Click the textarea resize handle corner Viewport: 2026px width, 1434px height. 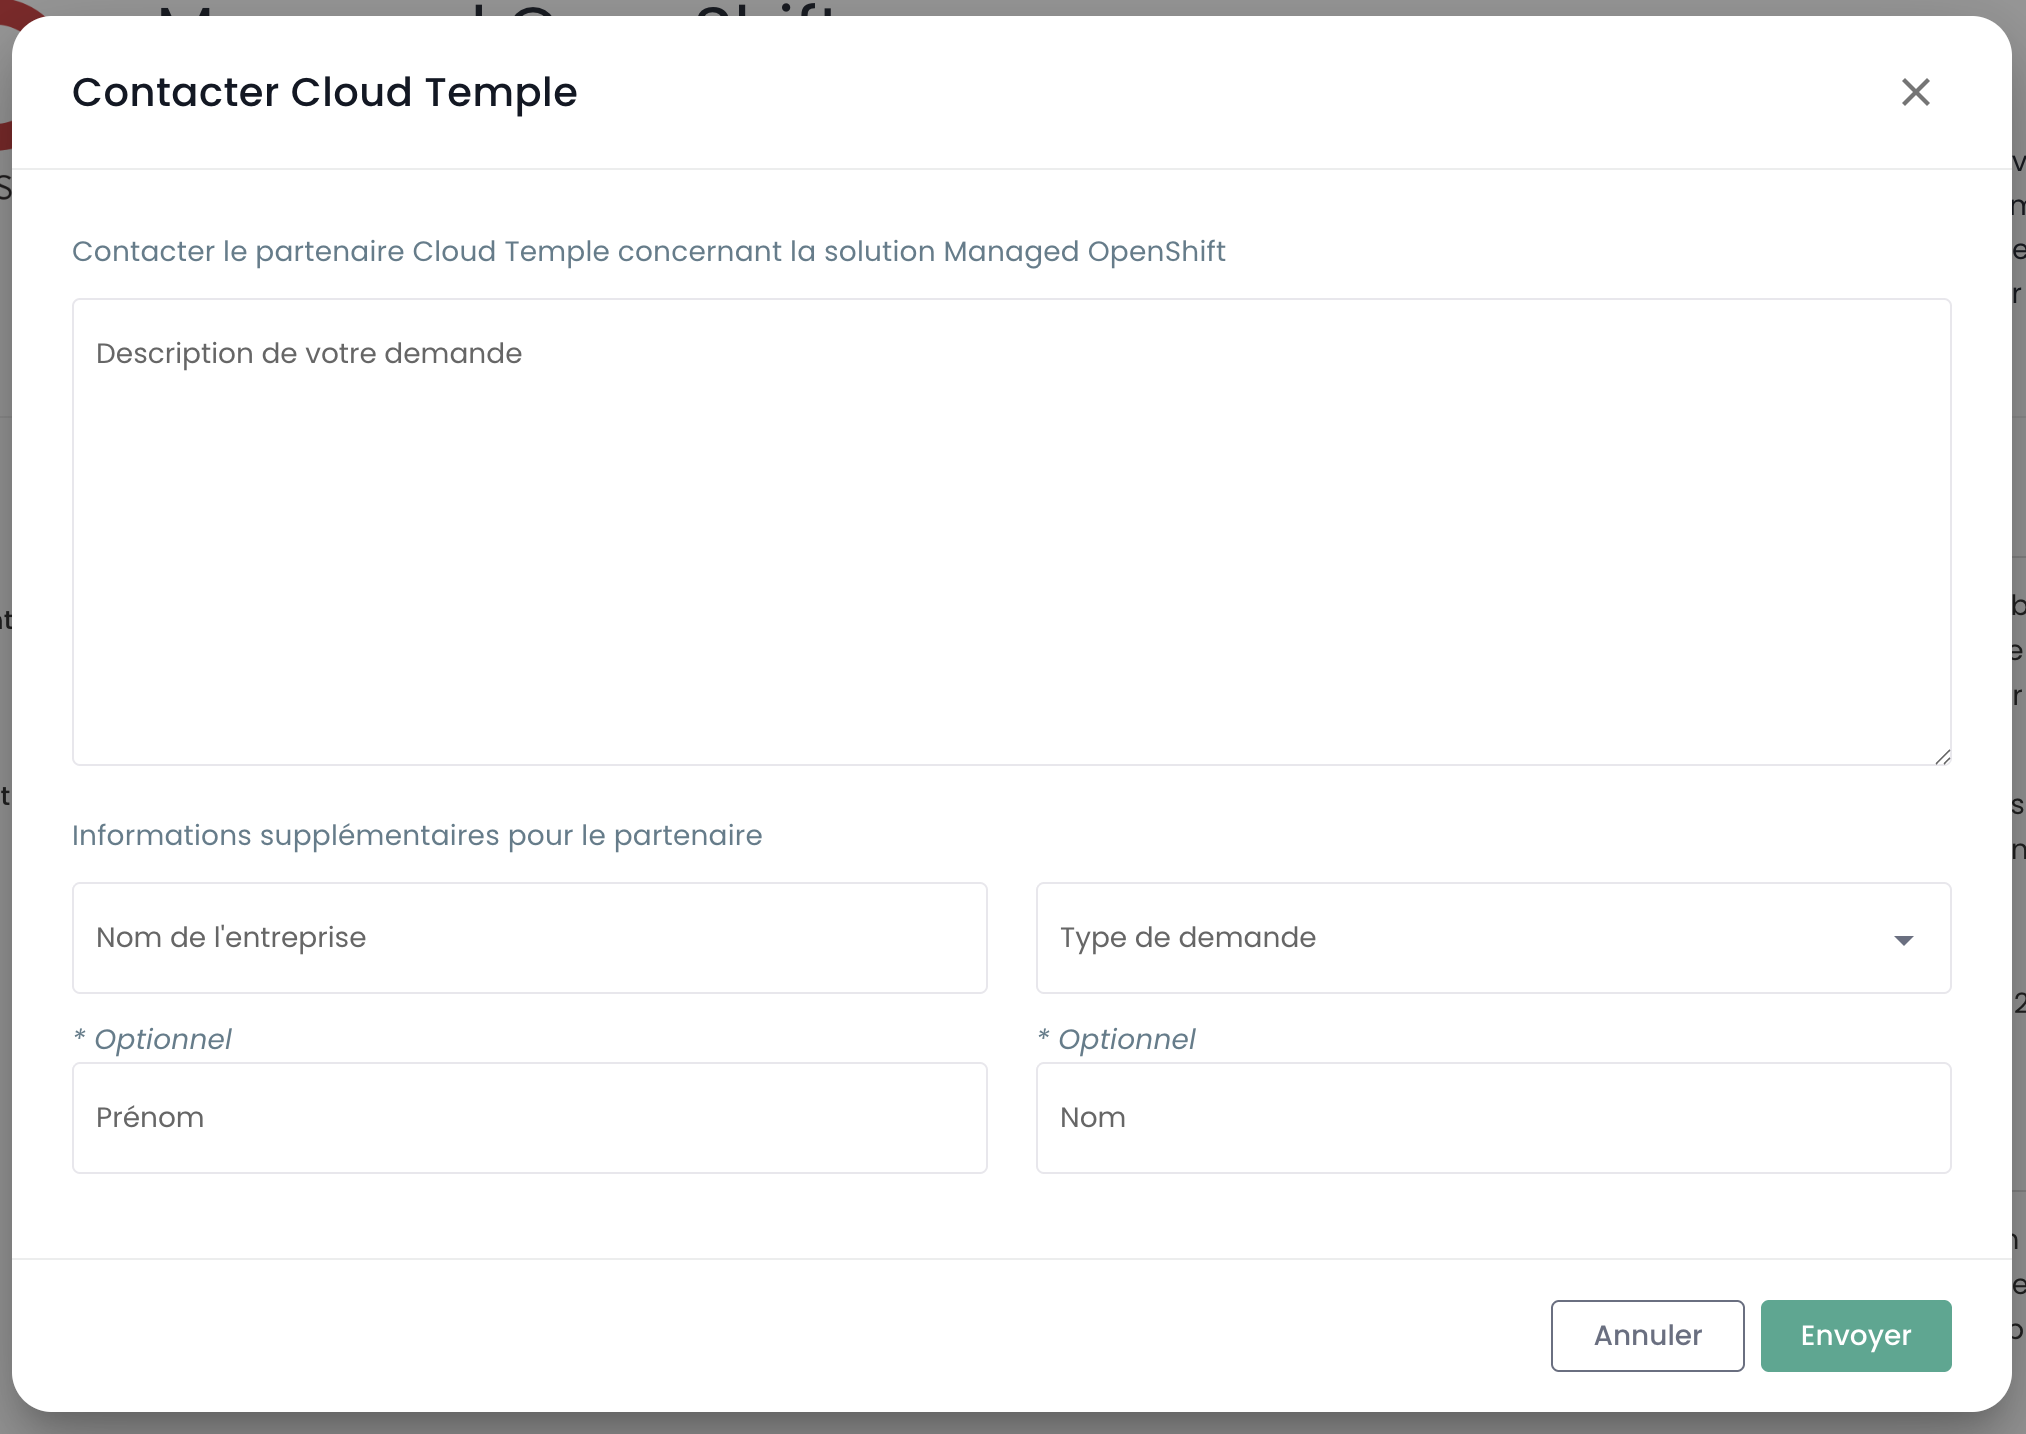(x=1942, y=757)
